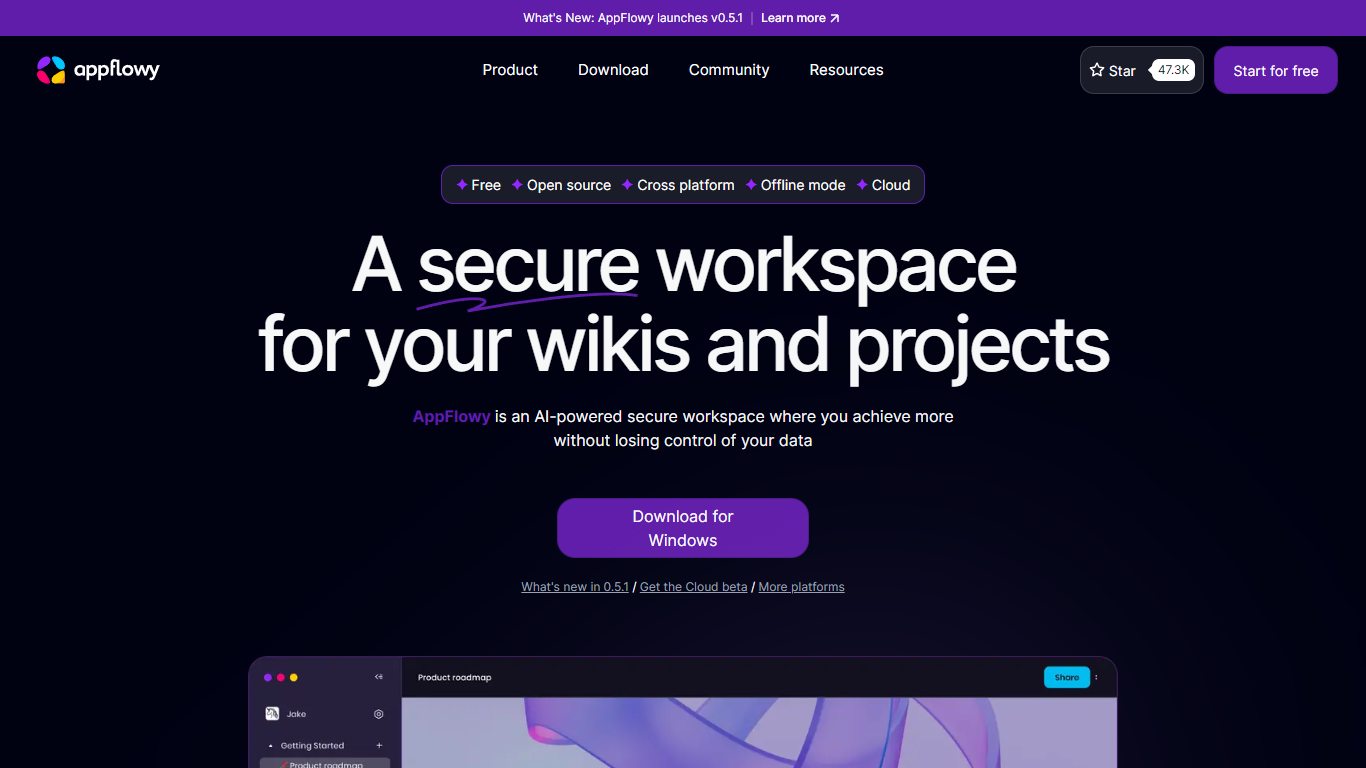The height and width of the screenshot is (768, 1366).
Task: Click the collapse sidebar icon in the app preview
Action: pyautogui.click(x=379, y=677)
